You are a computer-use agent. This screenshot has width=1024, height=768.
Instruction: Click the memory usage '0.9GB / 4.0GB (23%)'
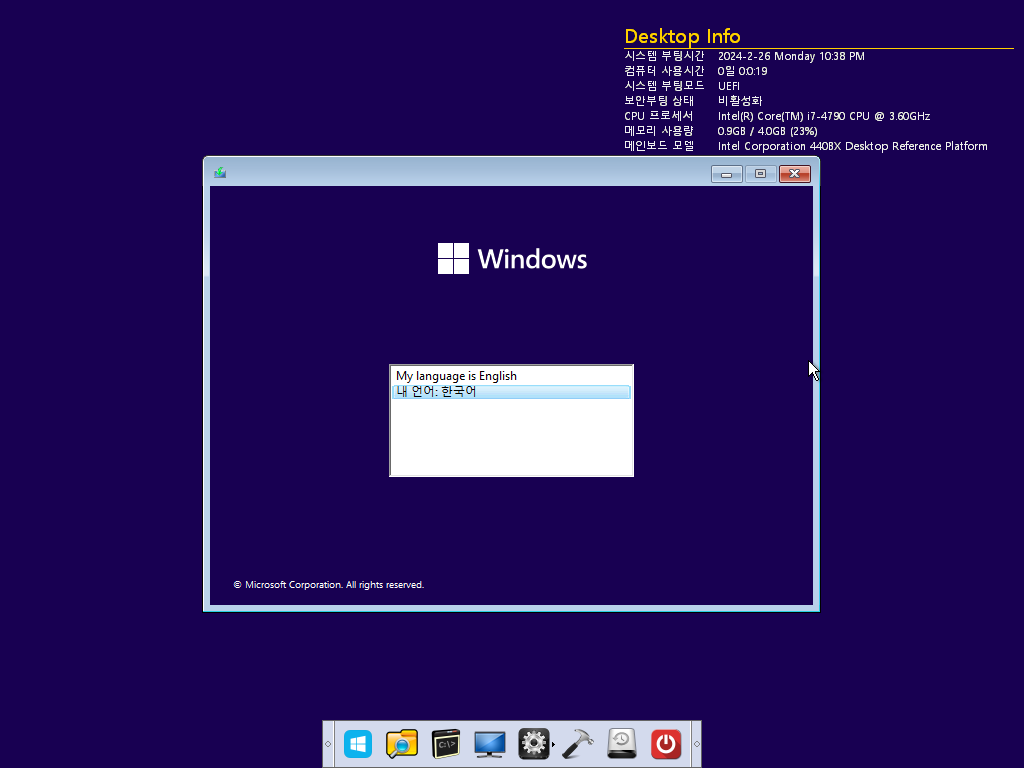767,131
